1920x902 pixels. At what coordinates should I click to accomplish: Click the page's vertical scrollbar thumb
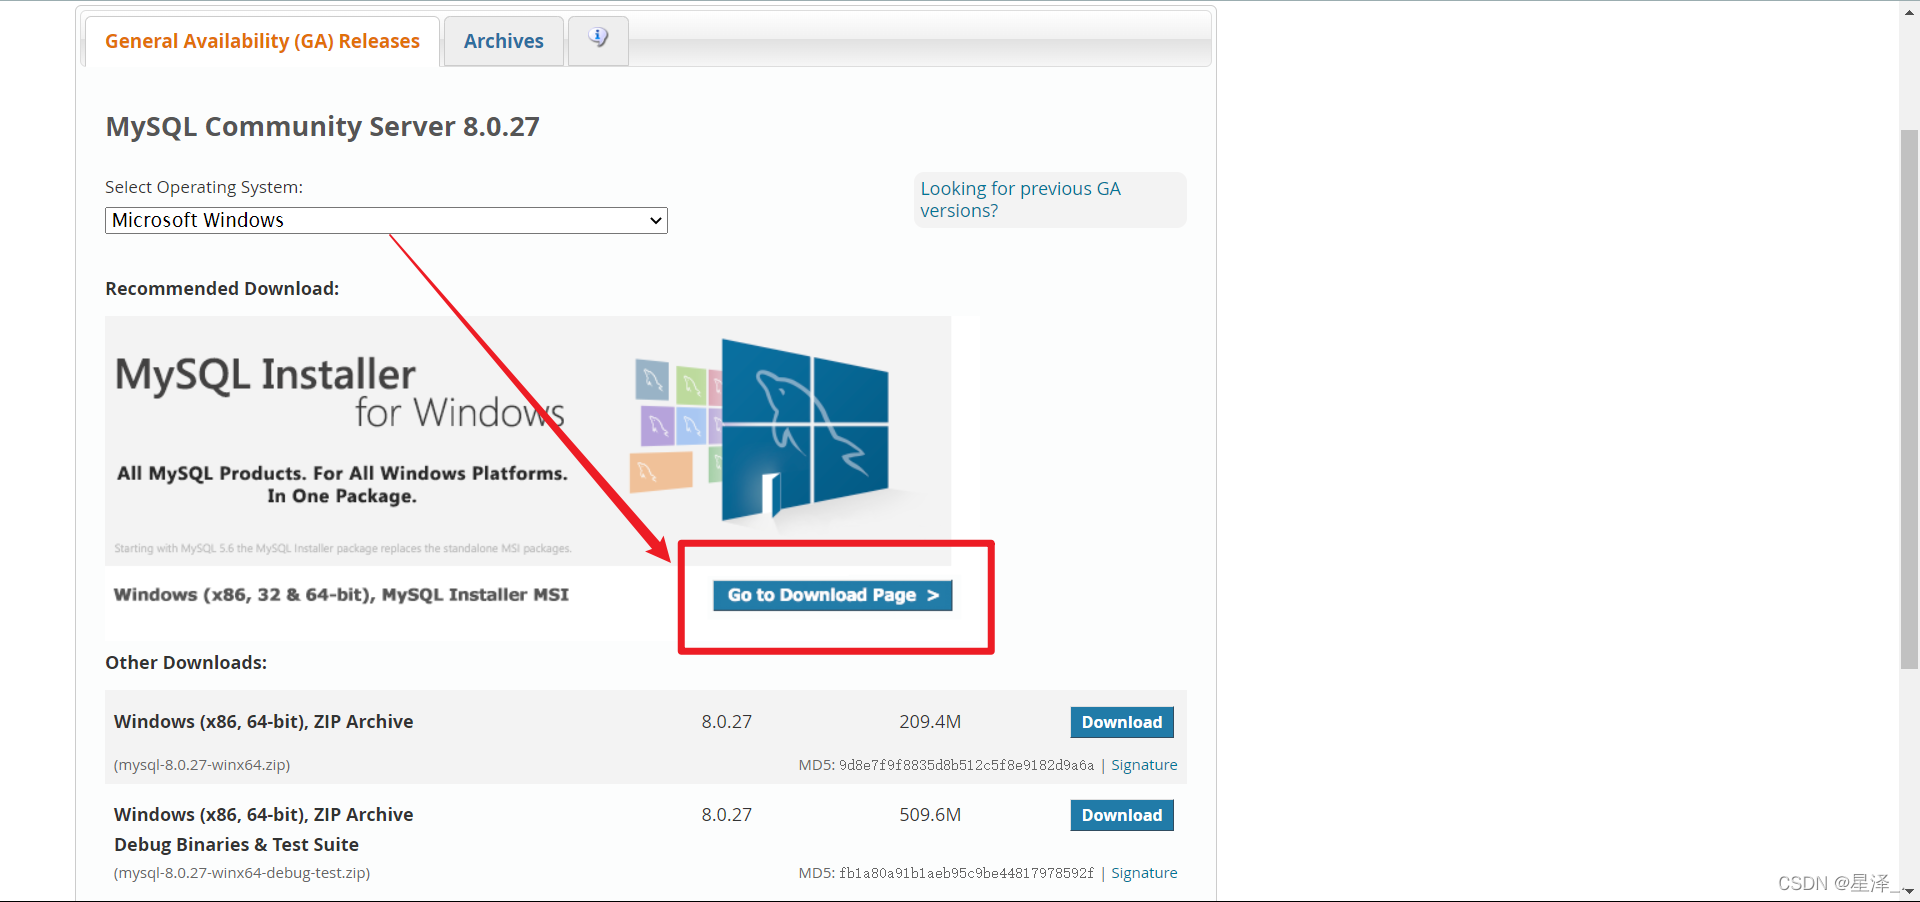tap(1909, 399)
